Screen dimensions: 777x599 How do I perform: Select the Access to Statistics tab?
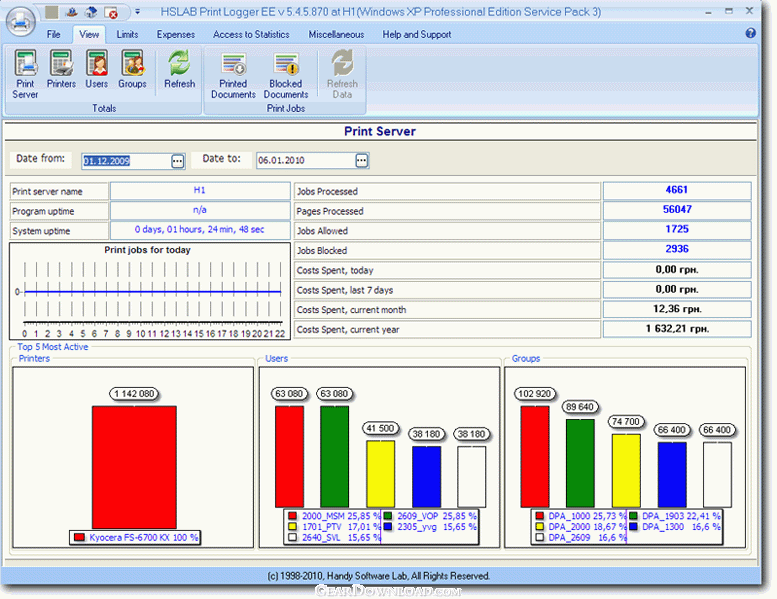pyautogui.click(x=251, y=34)
